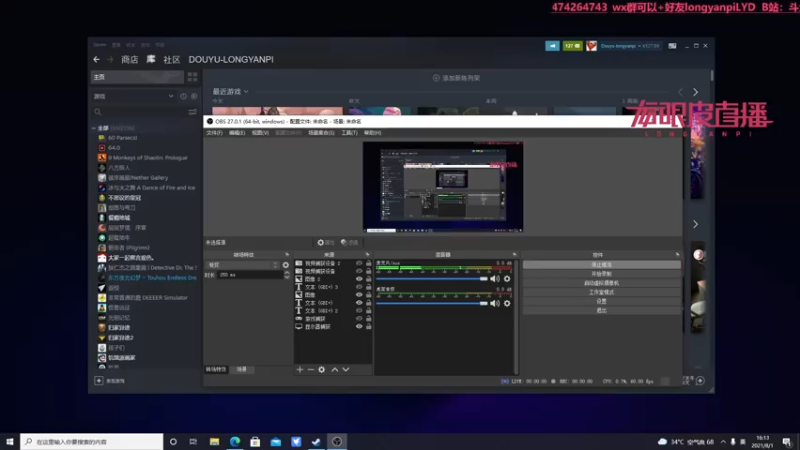800x450 pixels.
Task: Click Windows taskbar search box
Action: click(92, 441)
